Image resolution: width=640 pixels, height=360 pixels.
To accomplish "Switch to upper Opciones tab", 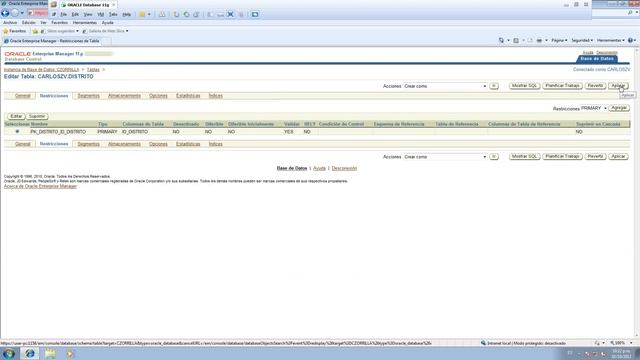I will pyautogui.click(x=158, y=96).
